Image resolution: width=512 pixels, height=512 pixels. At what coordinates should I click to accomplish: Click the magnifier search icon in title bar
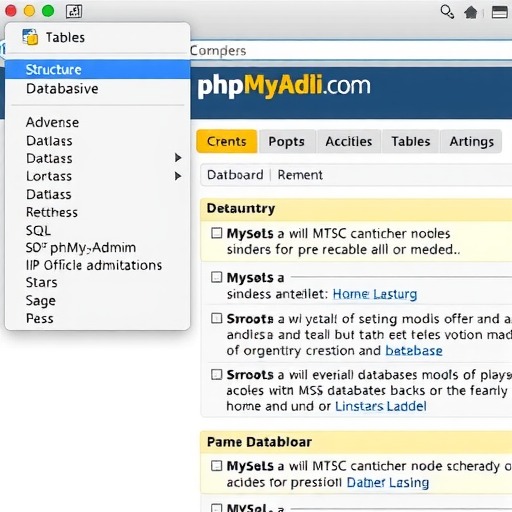(447, 12)
